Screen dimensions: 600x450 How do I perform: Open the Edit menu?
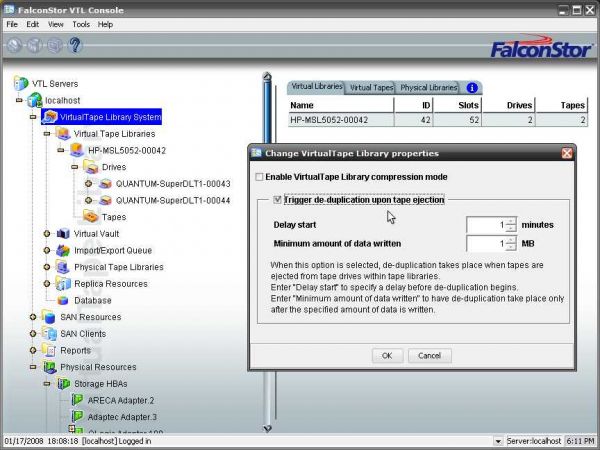pos(33,24)
